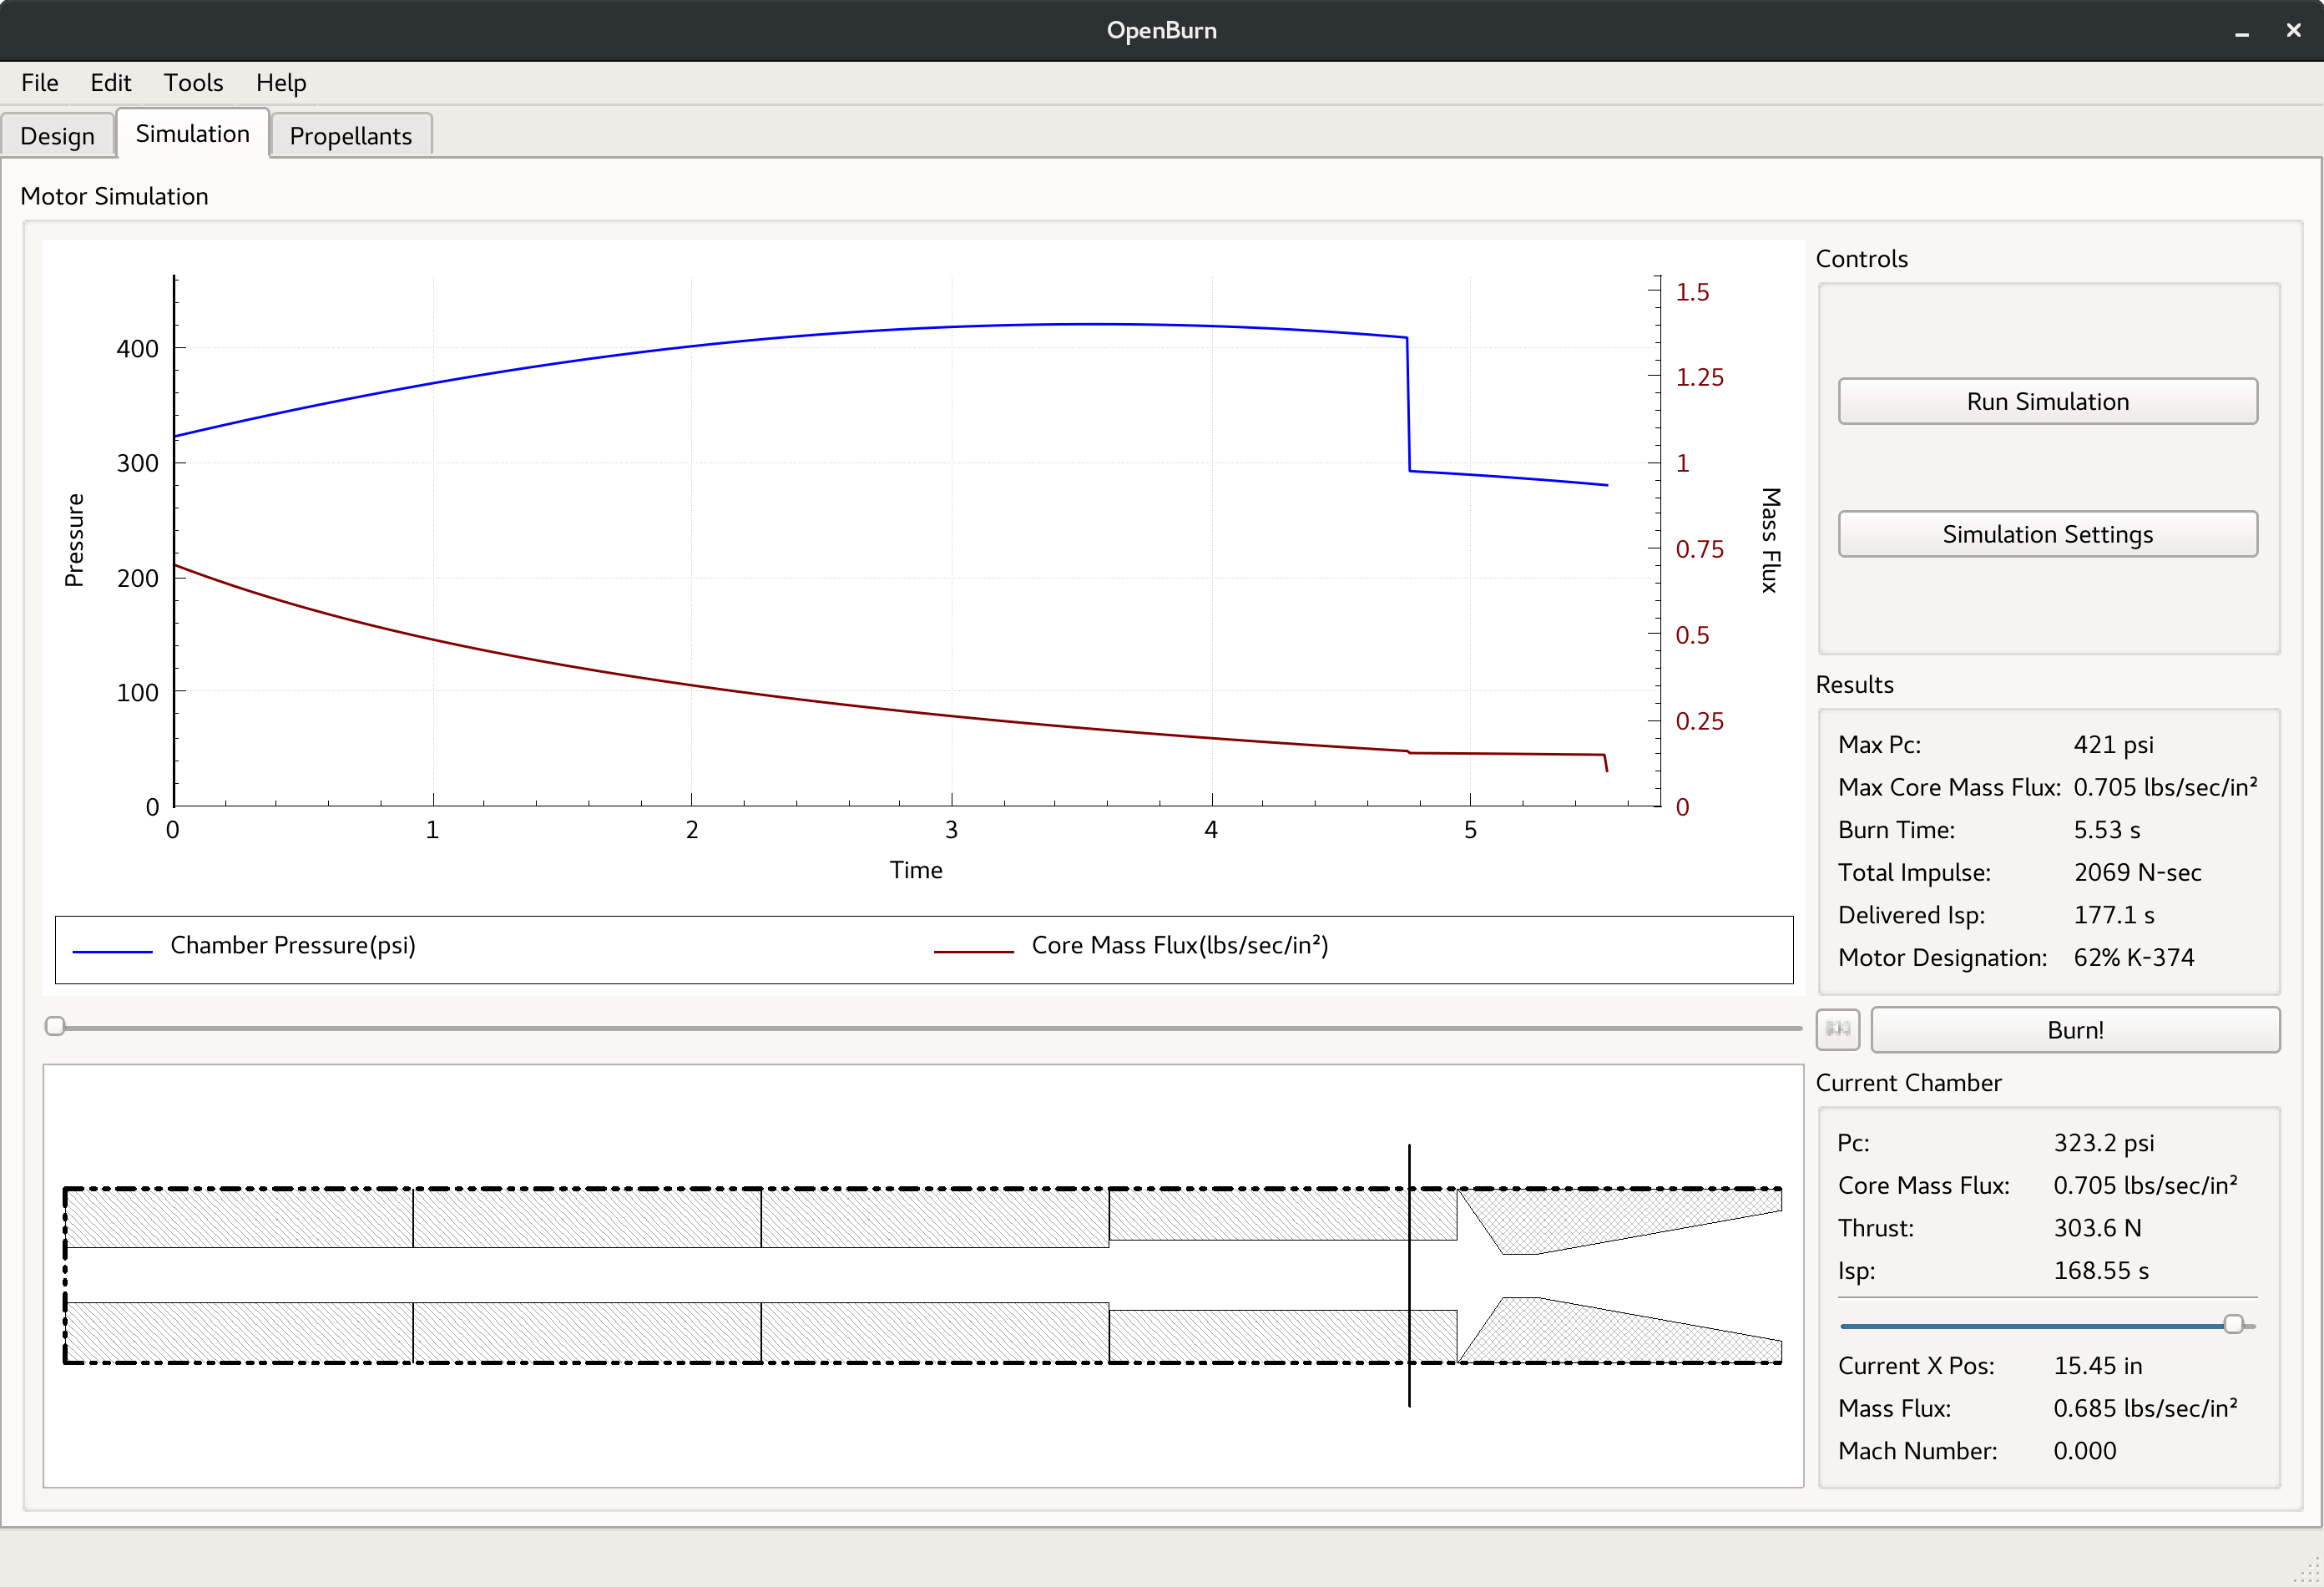Viewport: 2324px width, 1587px height.
Task: Click the Current X Pos value 15.45 in
Action: 2097,1366
